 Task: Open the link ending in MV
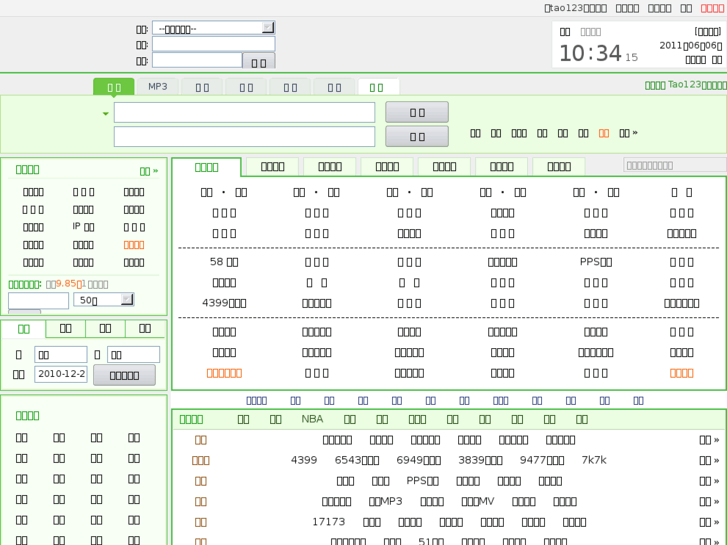tap(478, 501)
